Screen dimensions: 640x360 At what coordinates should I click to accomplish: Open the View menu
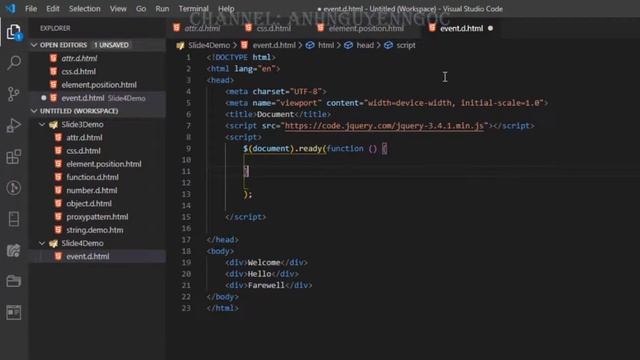pyautogui.click(x=118, y=9)
